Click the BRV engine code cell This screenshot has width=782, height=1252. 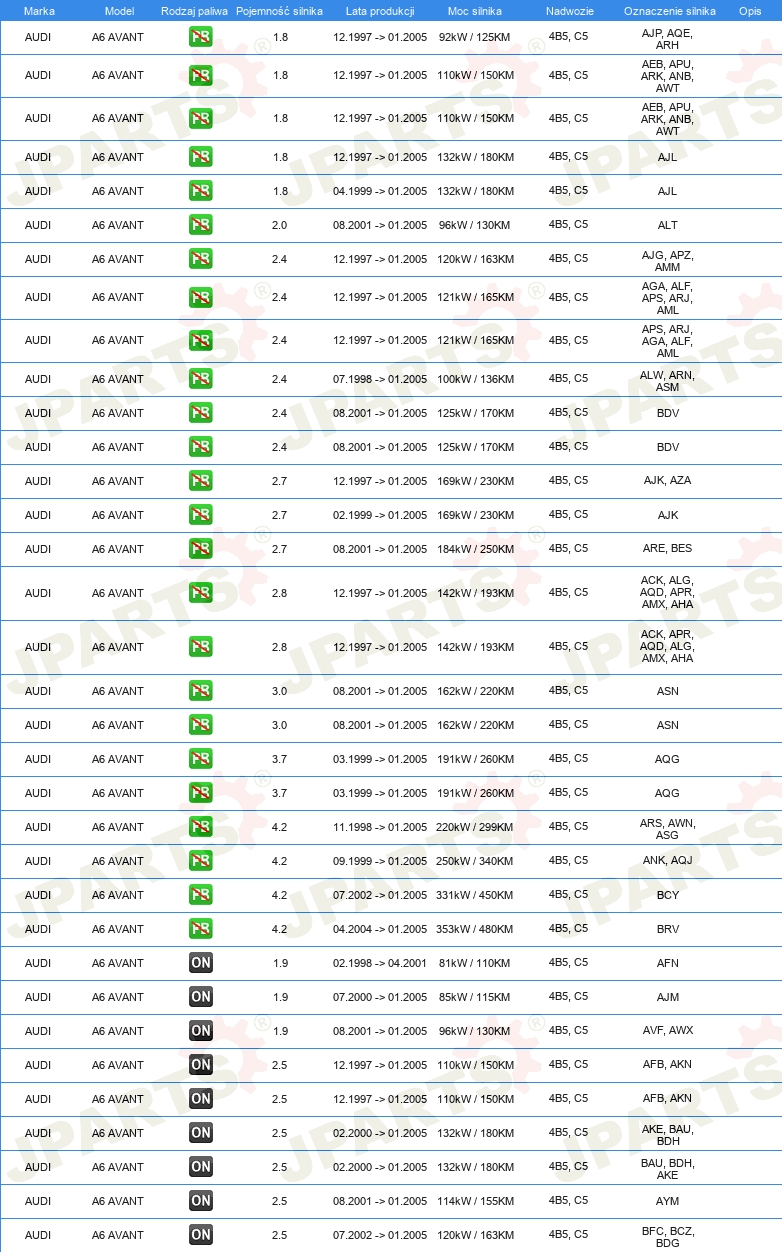(668, 929)
